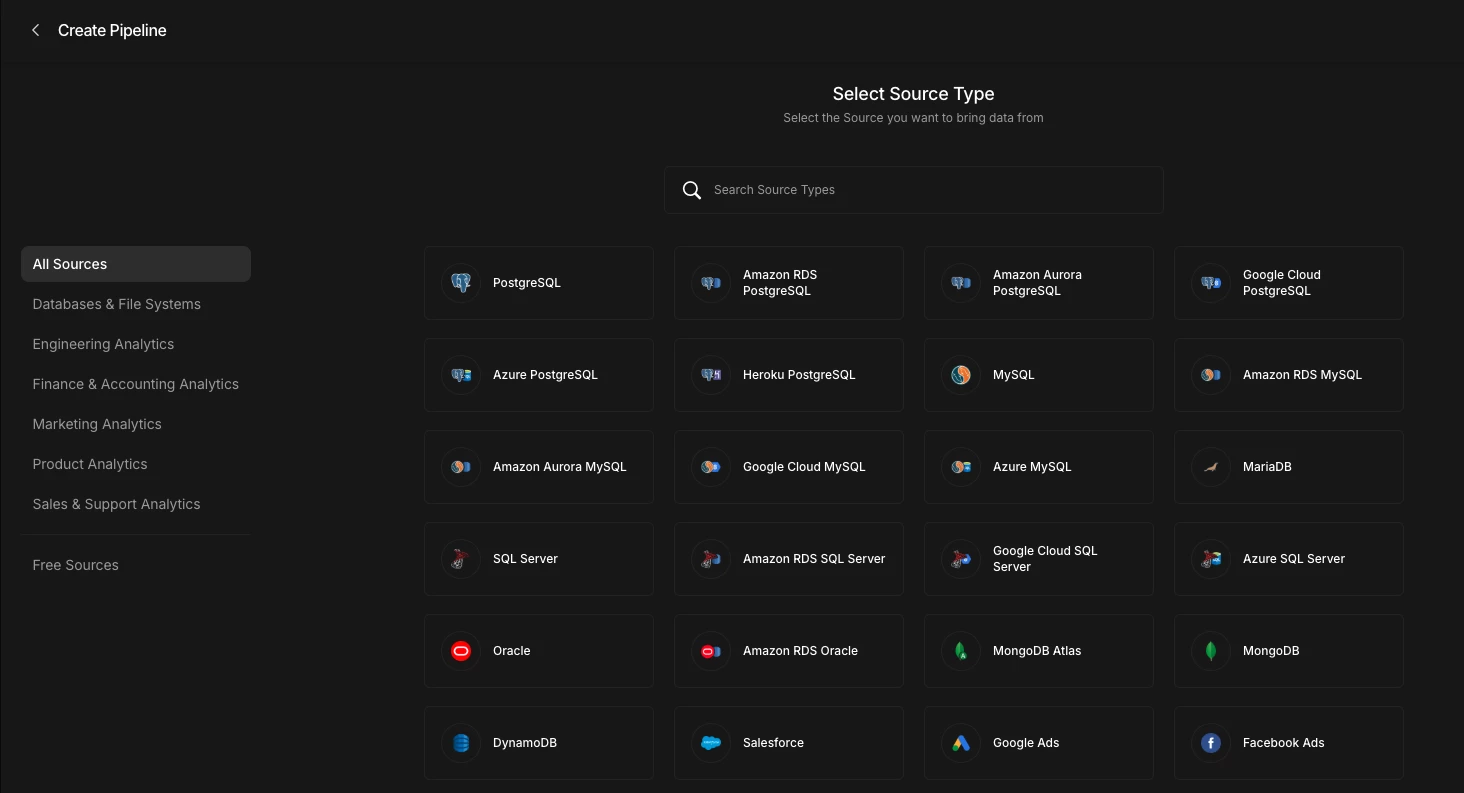The image size is (1464, 793).
Task: Choose the red Oracle icon
Action: coord(461,651)
